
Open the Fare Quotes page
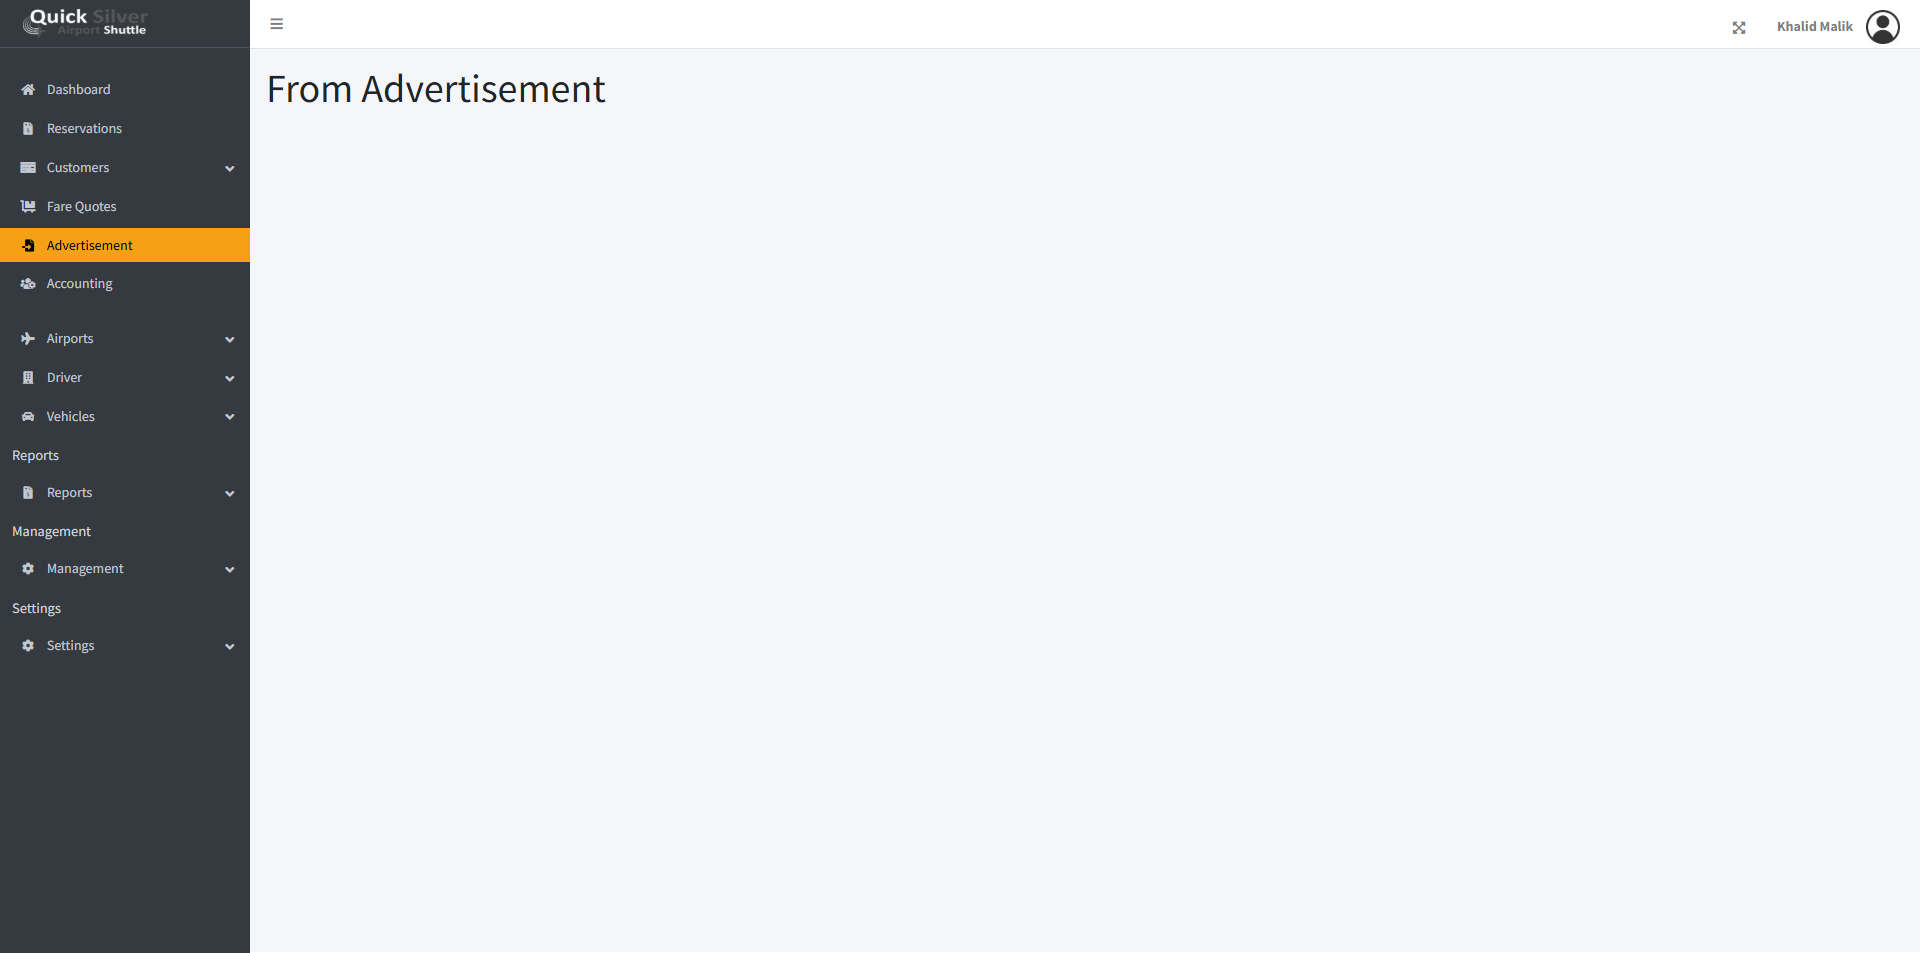(x=81, y=207)
